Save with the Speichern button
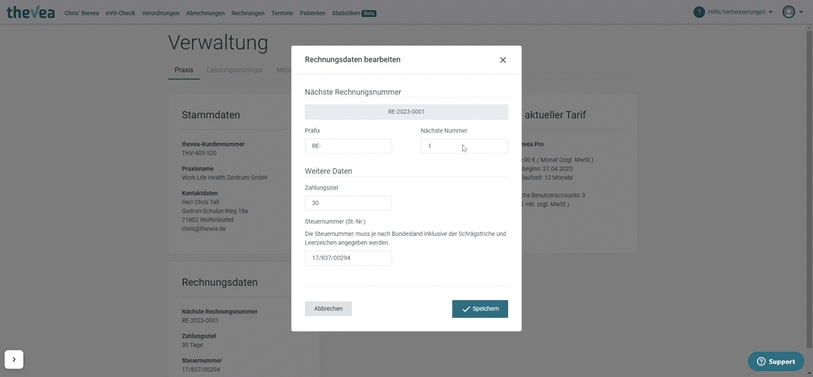The height and width of the screenshot is (377, 813). pos(480,309)
